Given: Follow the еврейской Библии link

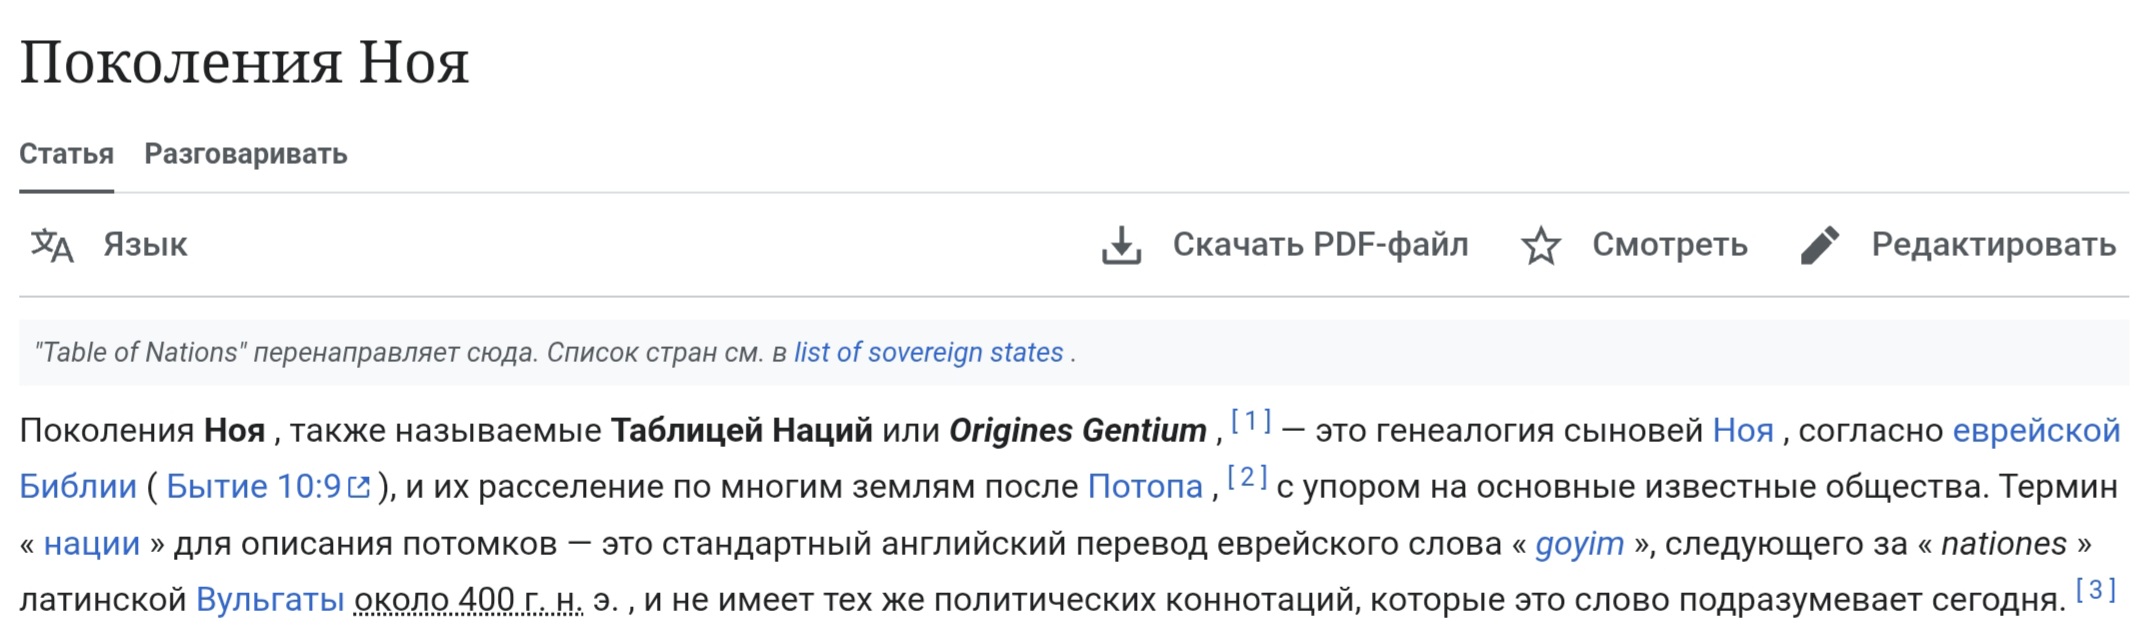Looking at the screenshot, I should [2036, 431].
